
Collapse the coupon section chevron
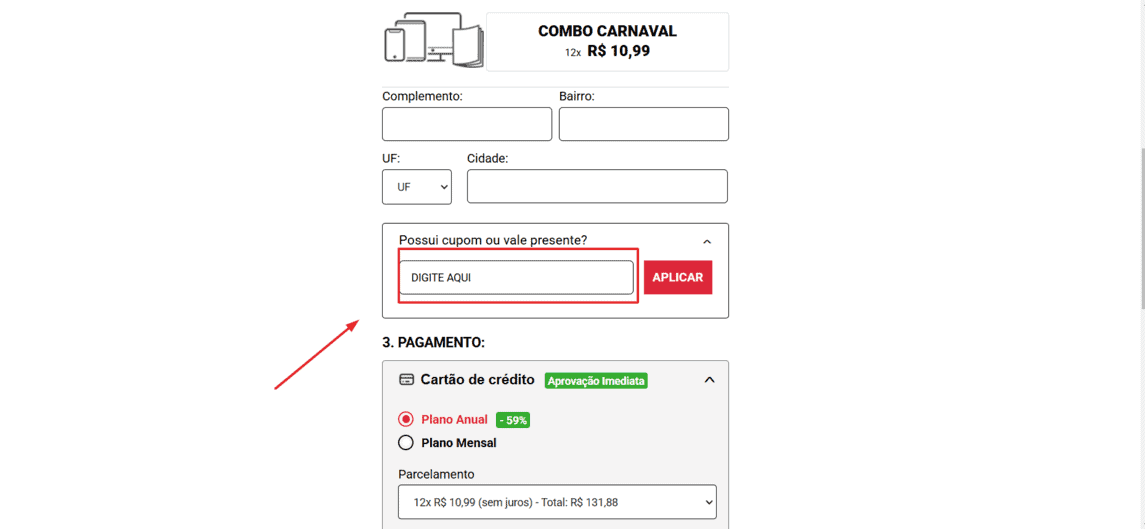tap(706, 241)
